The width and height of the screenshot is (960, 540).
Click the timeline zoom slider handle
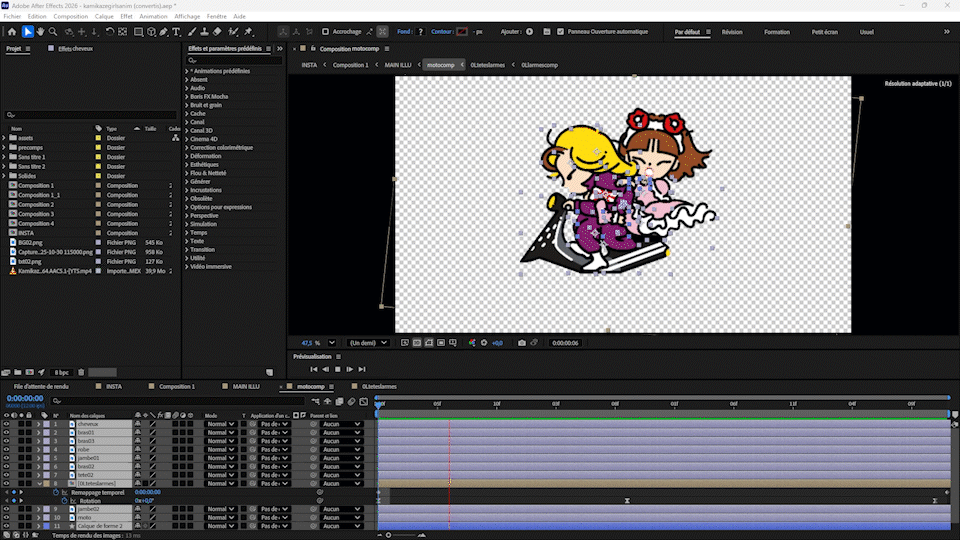(x=388, y=535)
